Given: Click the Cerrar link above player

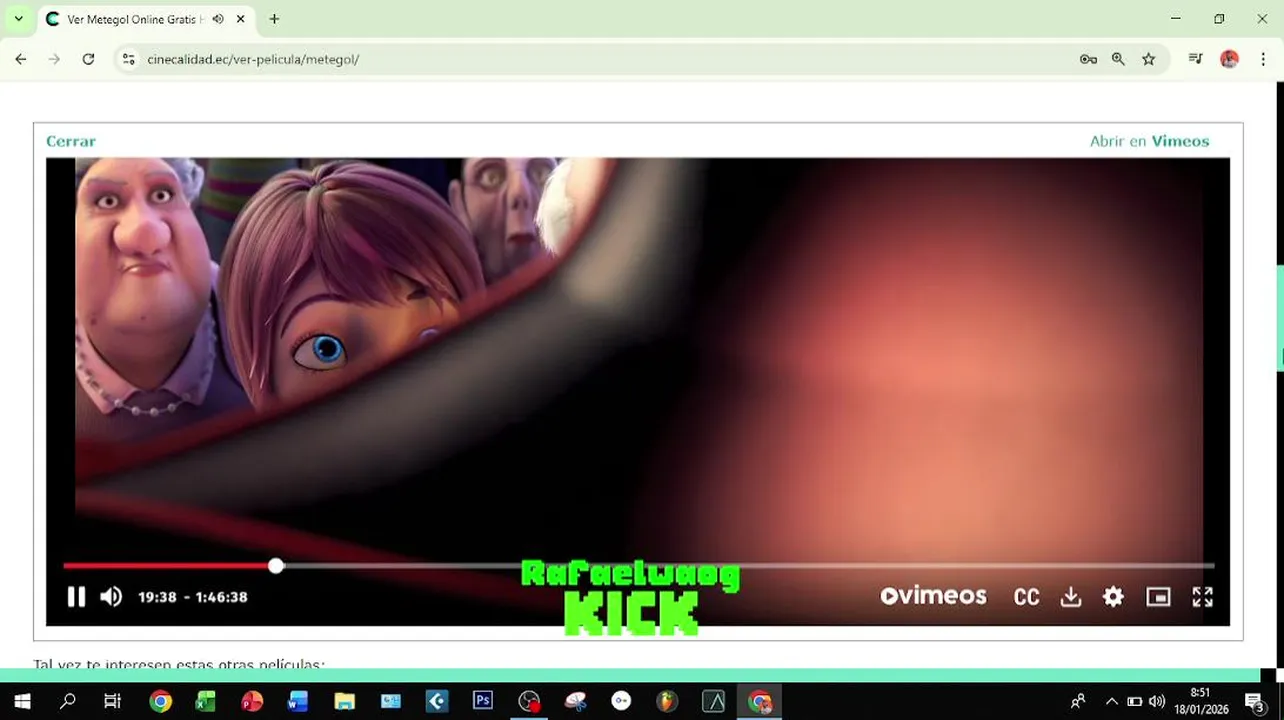Looking at the screenshot, I should (71, 141).
